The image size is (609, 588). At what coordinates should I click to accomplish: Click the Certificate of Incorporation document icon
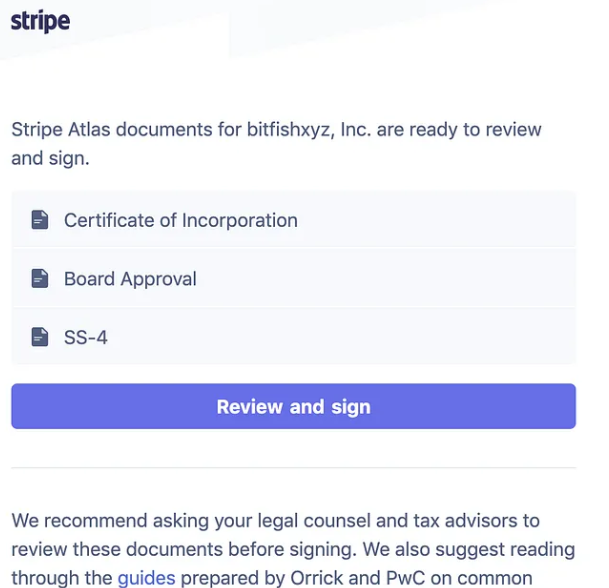[40, 220]
